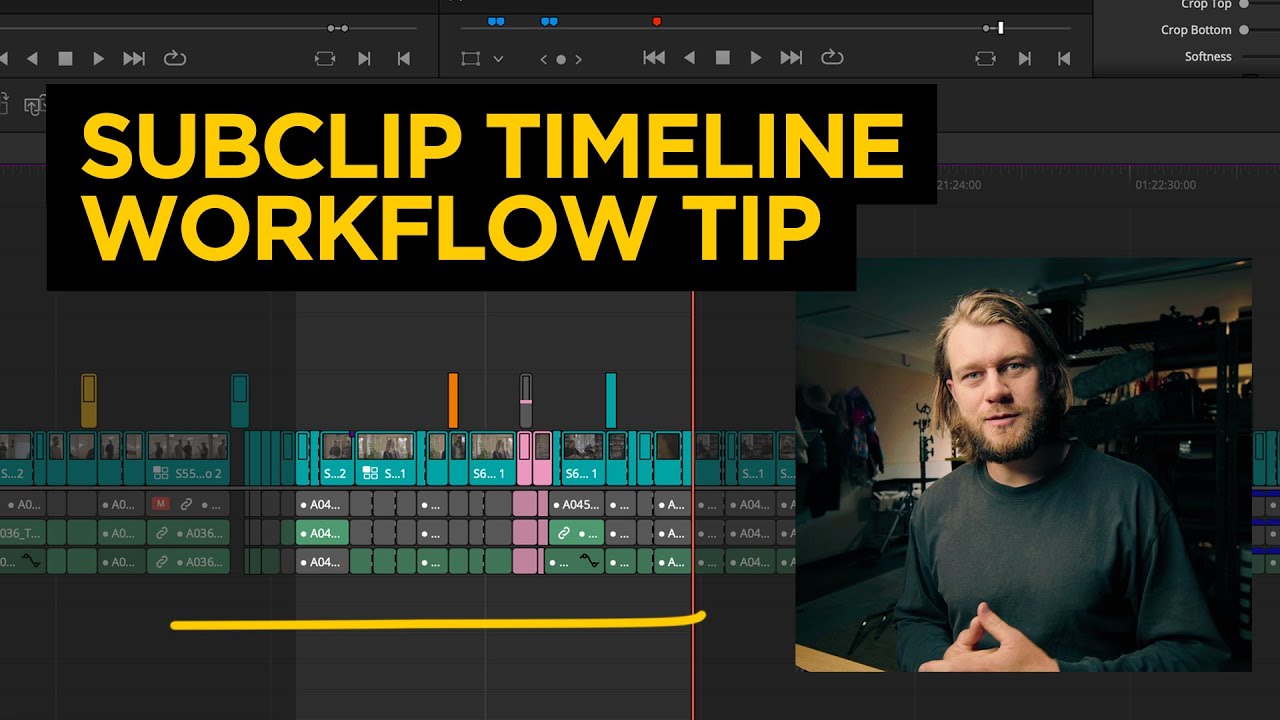Toggle loop playback in the left viewer
1280x720 pixels.
pyautogui.click(x=175, y=58)
